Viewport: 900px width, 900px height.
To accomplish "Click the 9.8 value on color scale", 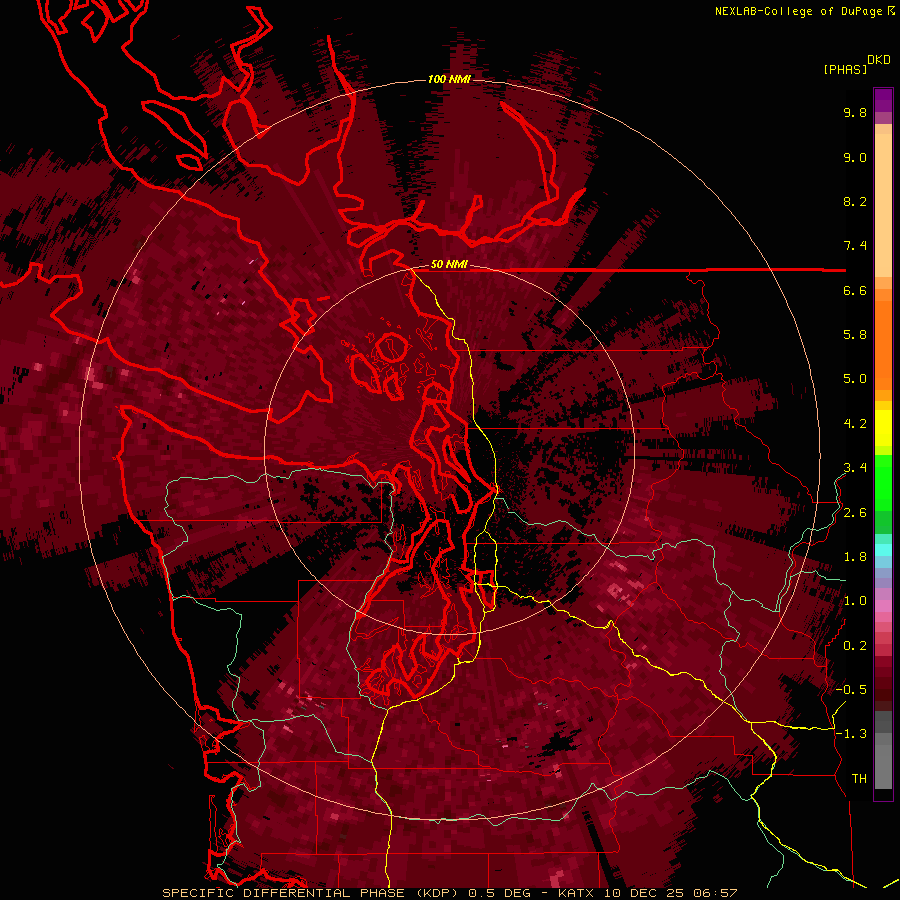I will click(x=855, y=112).
